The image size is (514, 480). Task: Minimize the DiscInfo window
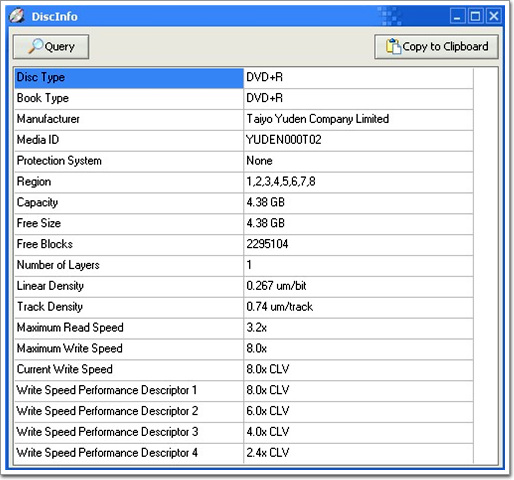click(457, 16)
